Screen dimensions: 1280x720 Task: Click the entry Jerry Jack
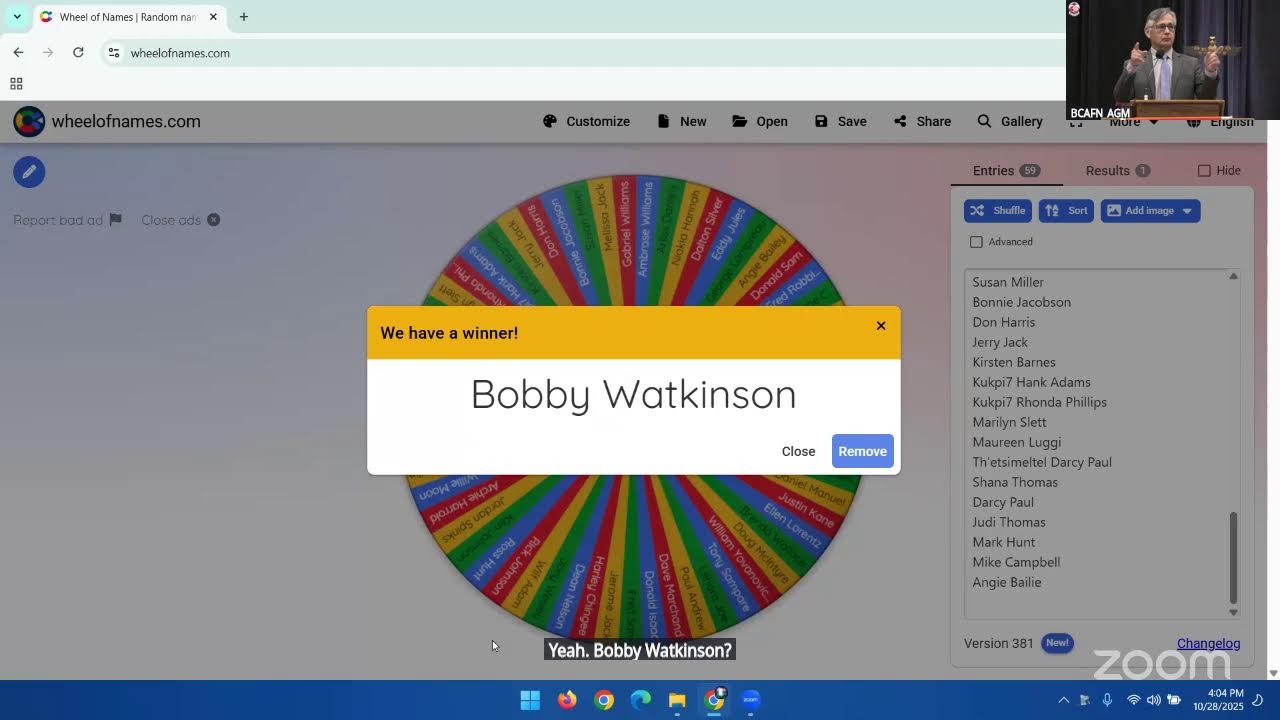pos(1000,342)
